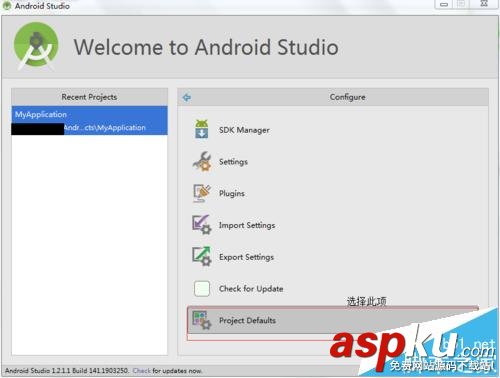Click the Plugins plug icon
The width and height of the screenshot is (500, 378).
202,193
